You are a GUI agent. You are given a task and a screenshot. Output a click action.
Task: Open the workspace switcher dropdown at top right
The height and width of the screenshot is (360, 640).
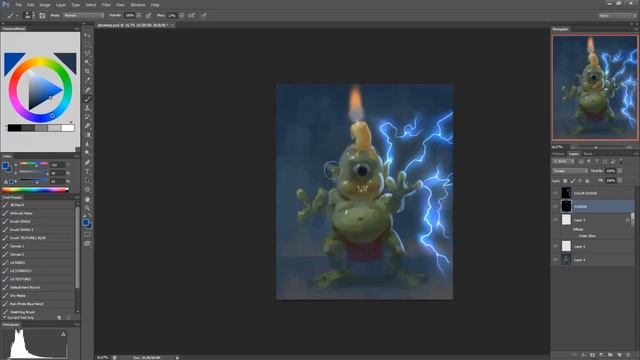(617, 16)
